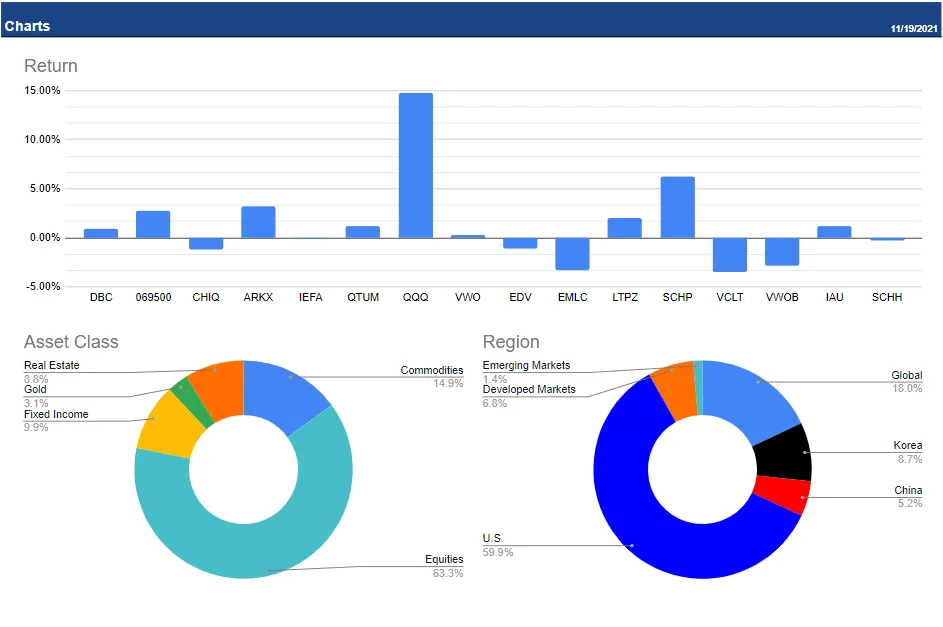
Task: Click the Emerging Markets 1.4% label
Action: tap(521, 370)
